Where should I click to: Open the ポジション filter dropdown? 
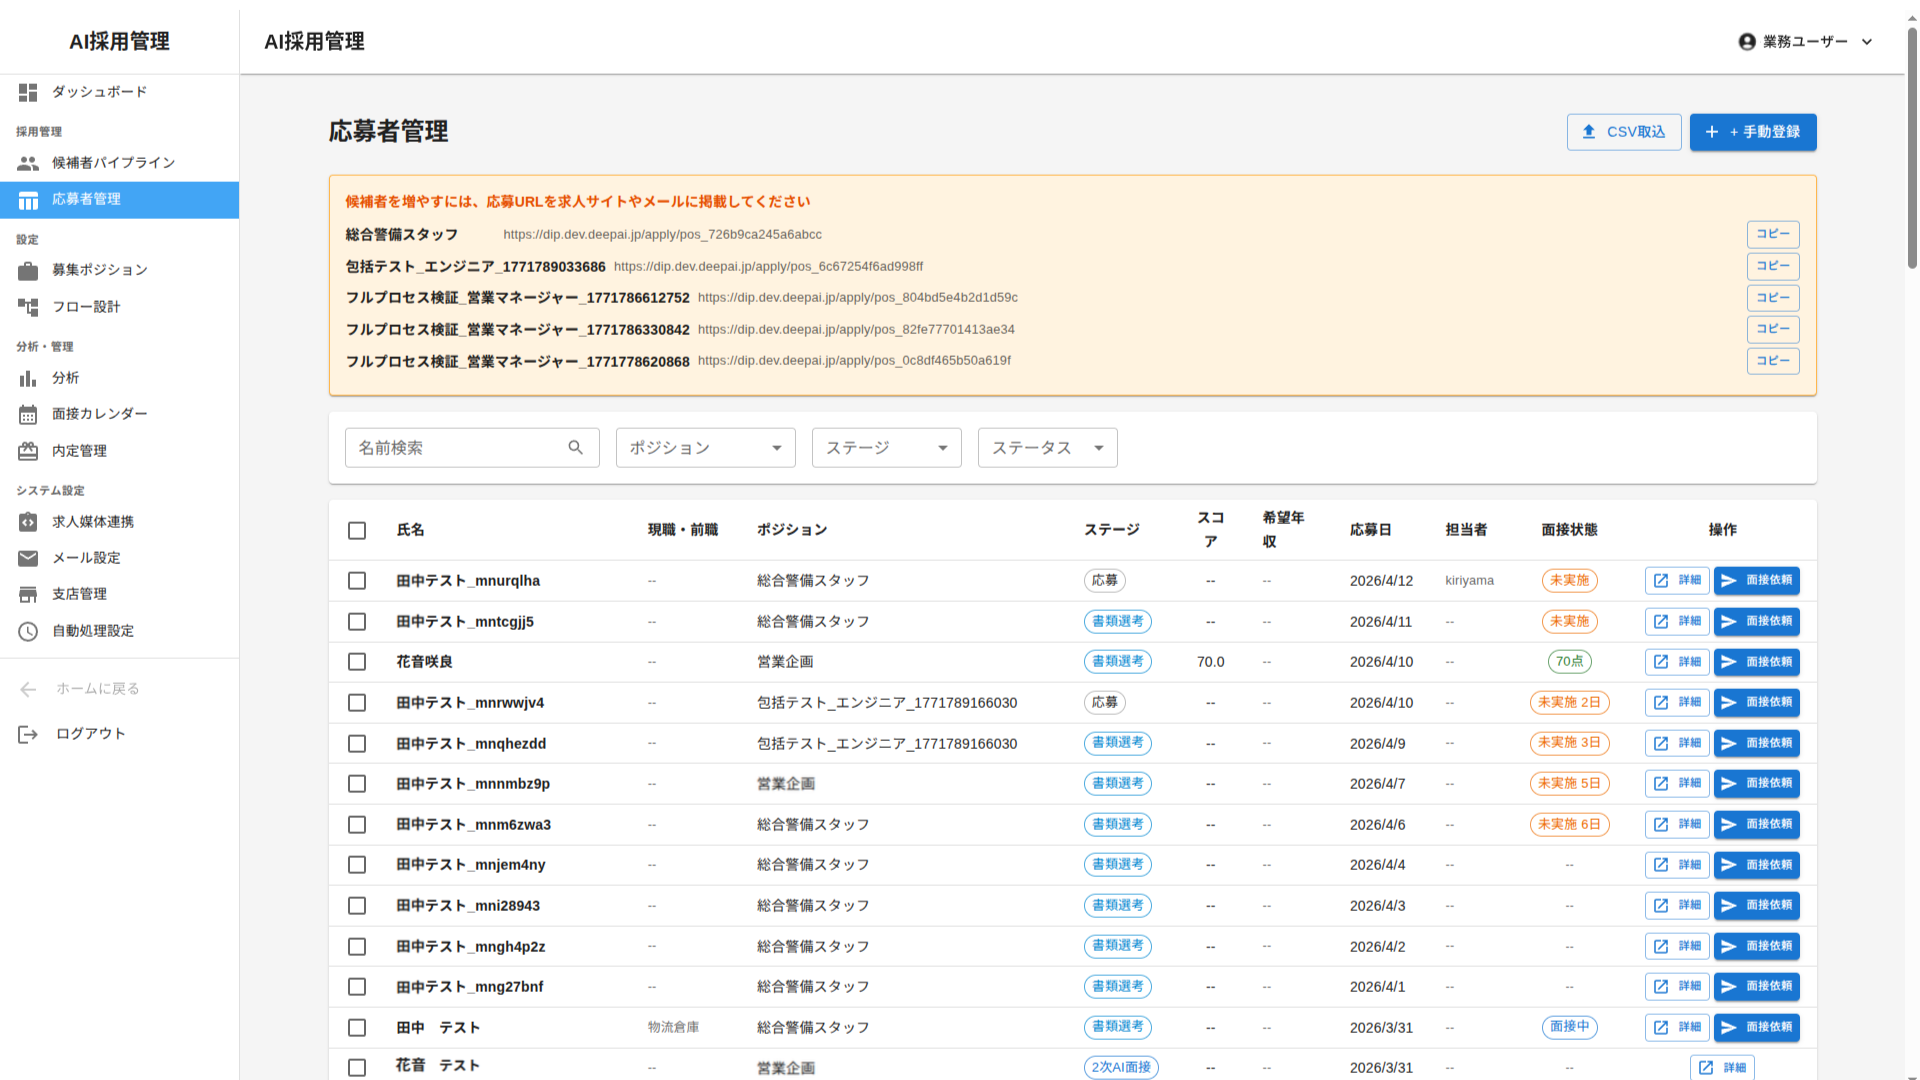tap(705, 447)
